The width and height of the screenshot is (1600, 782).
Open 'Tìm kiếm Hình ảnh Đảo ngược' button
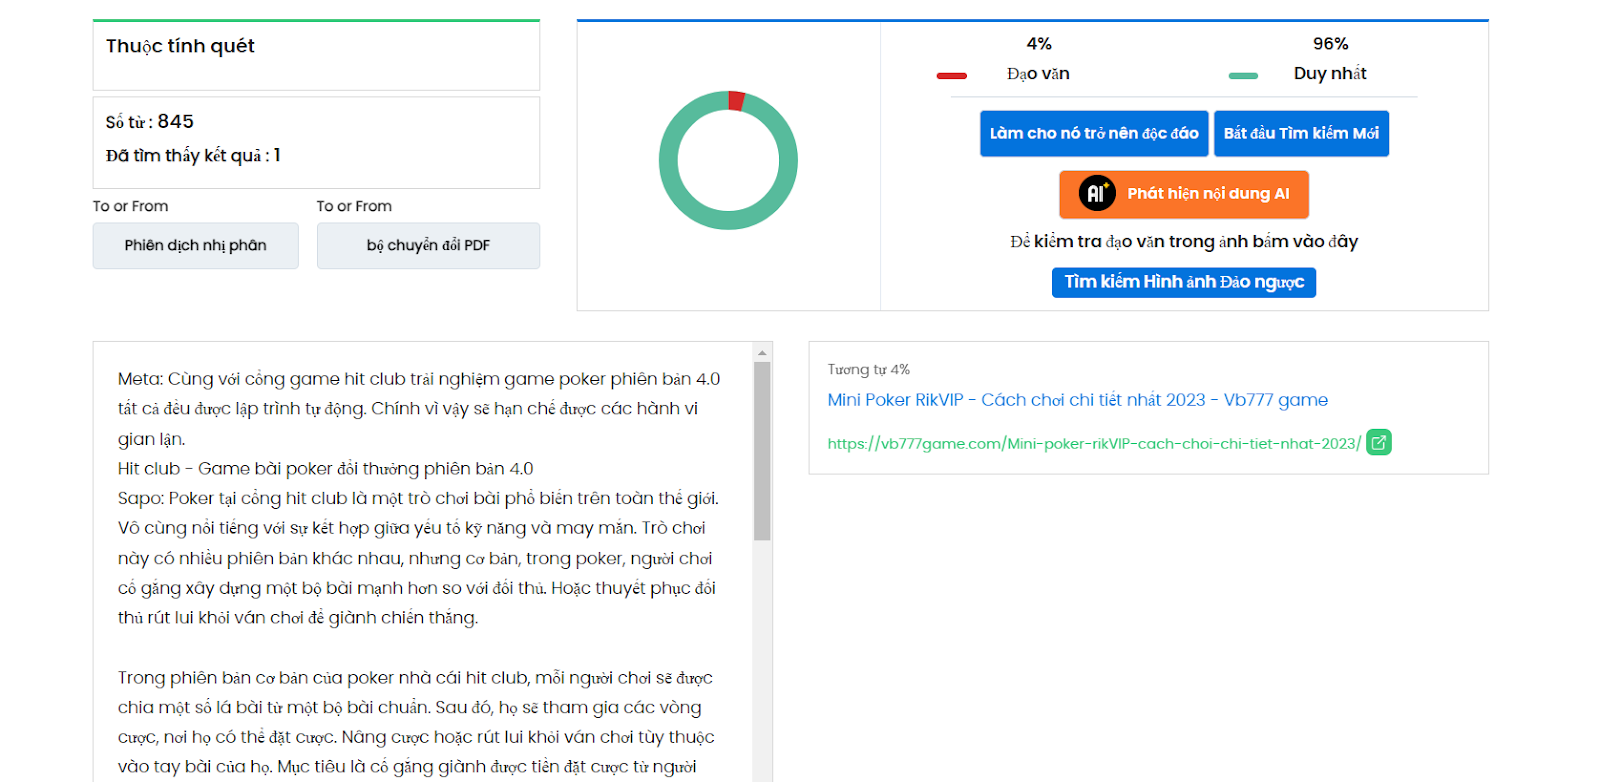(1184, 282)
